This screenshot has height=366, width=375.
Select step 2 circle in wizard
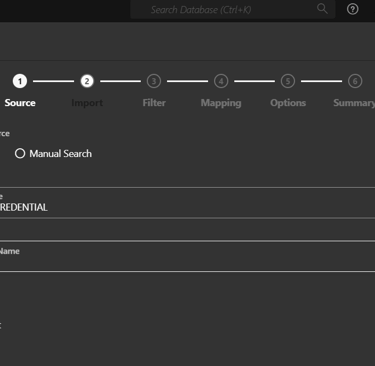coord(87,81)
